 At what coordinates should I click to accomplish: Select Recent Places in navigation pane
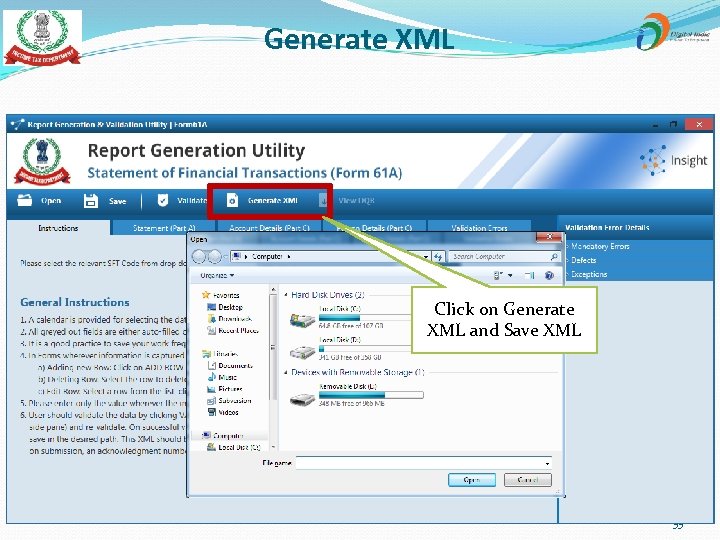point(233,331)
